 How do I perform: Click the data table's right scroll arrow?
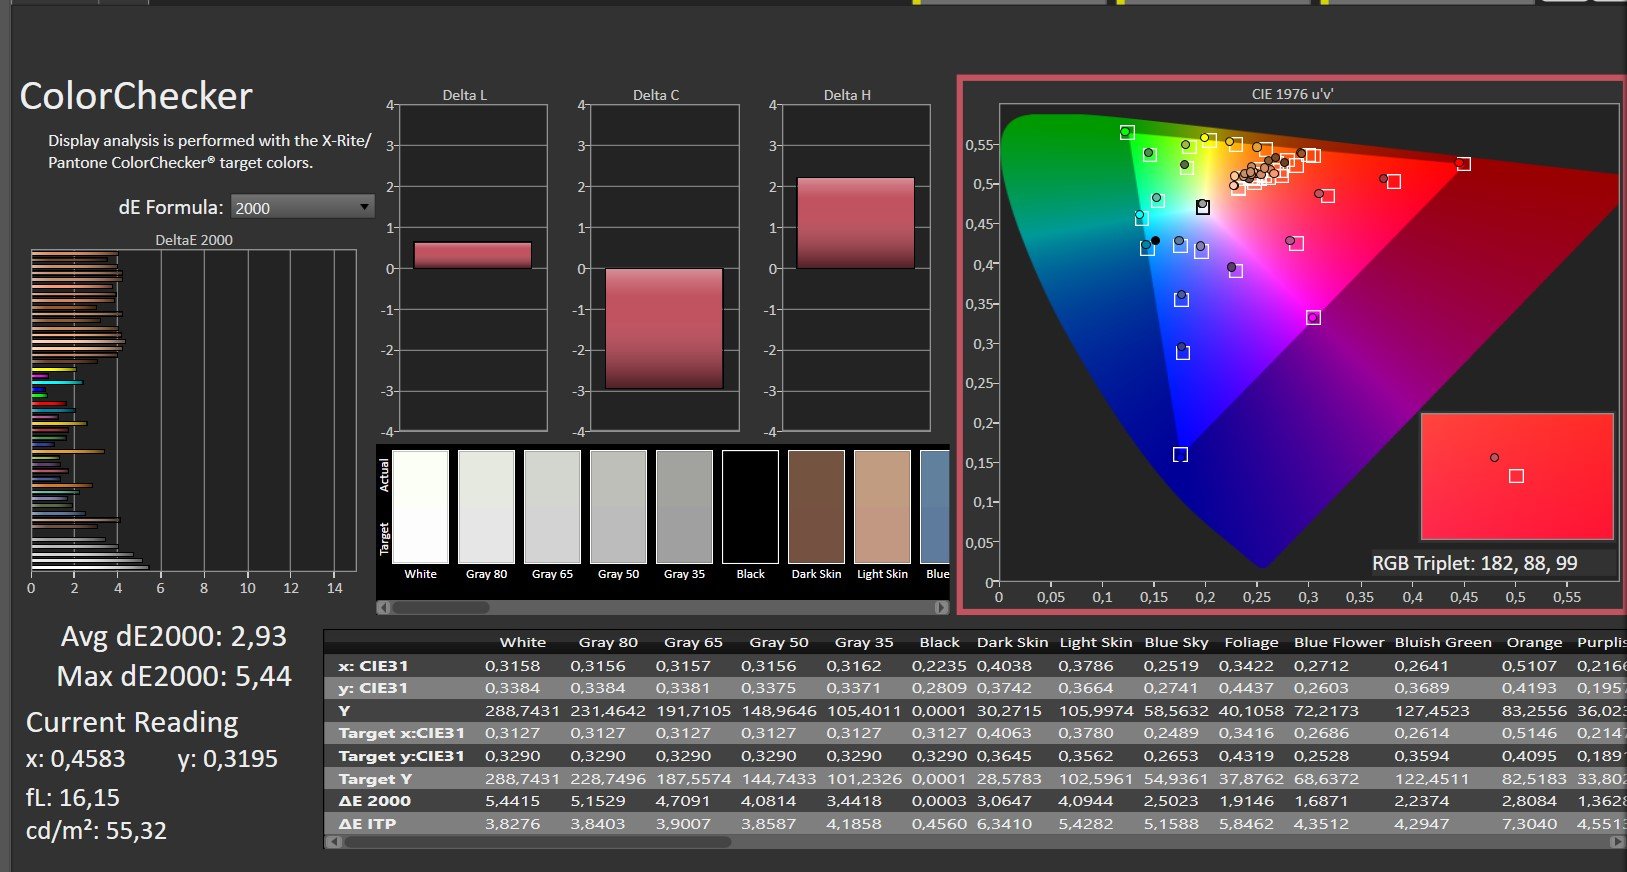tap(1617, 842)
